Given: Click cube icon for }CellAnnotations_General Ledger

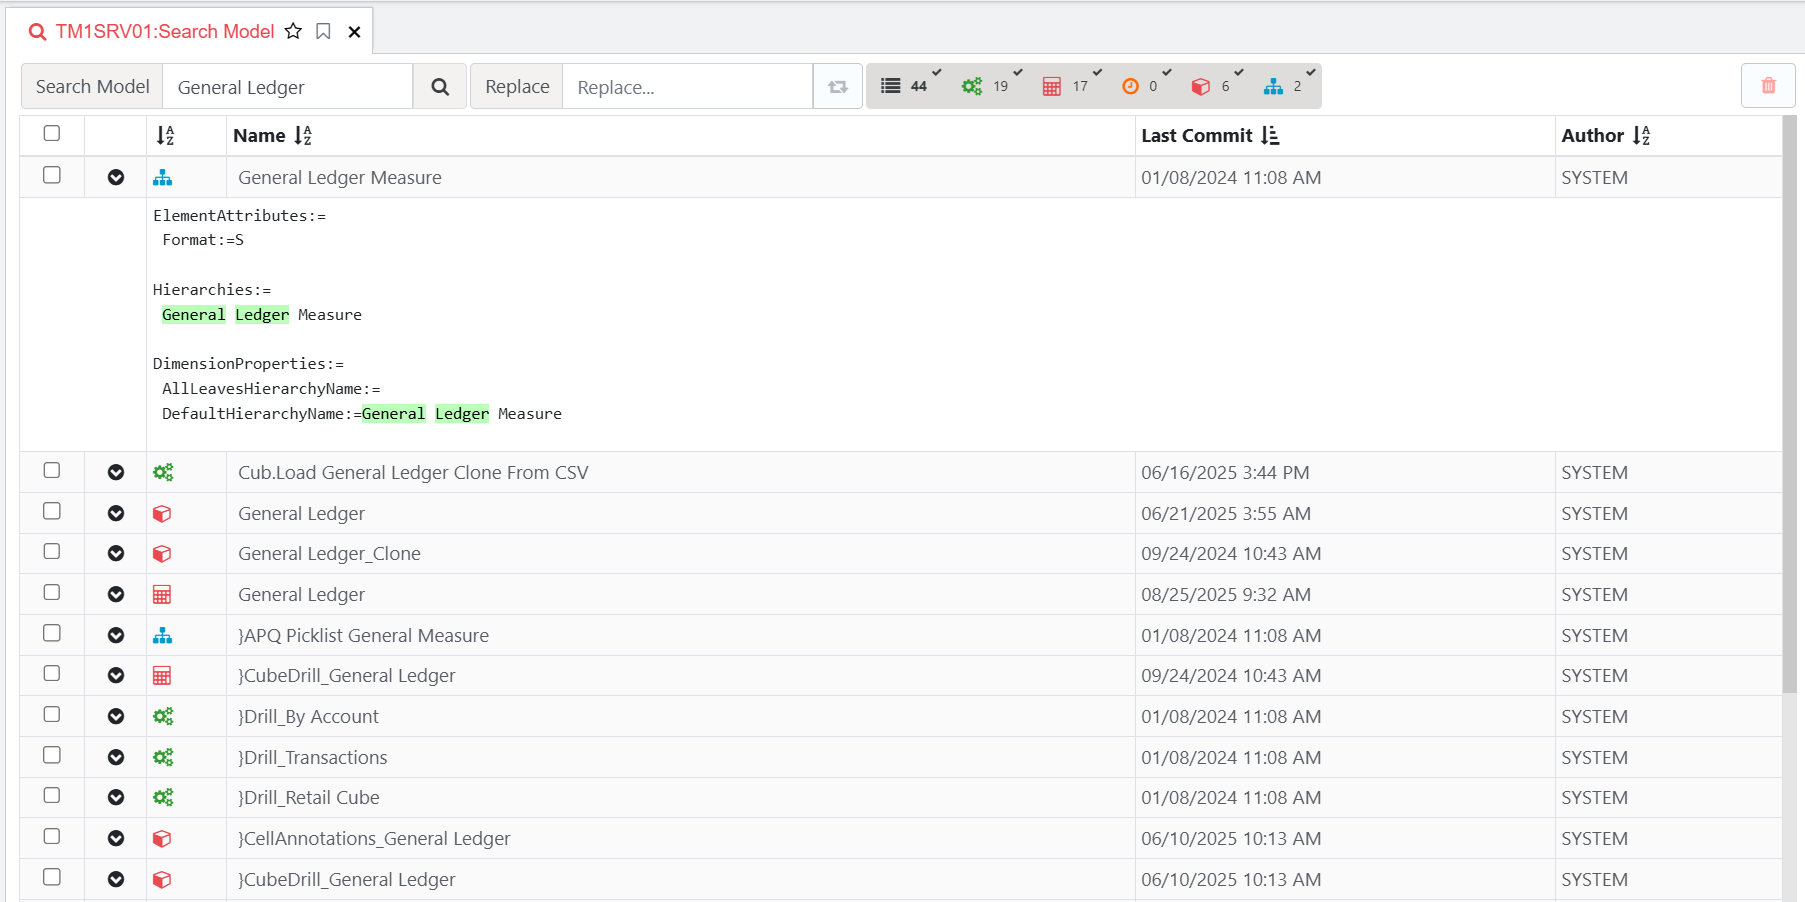Looking at the screenshot, I should [x=162, y=839].
